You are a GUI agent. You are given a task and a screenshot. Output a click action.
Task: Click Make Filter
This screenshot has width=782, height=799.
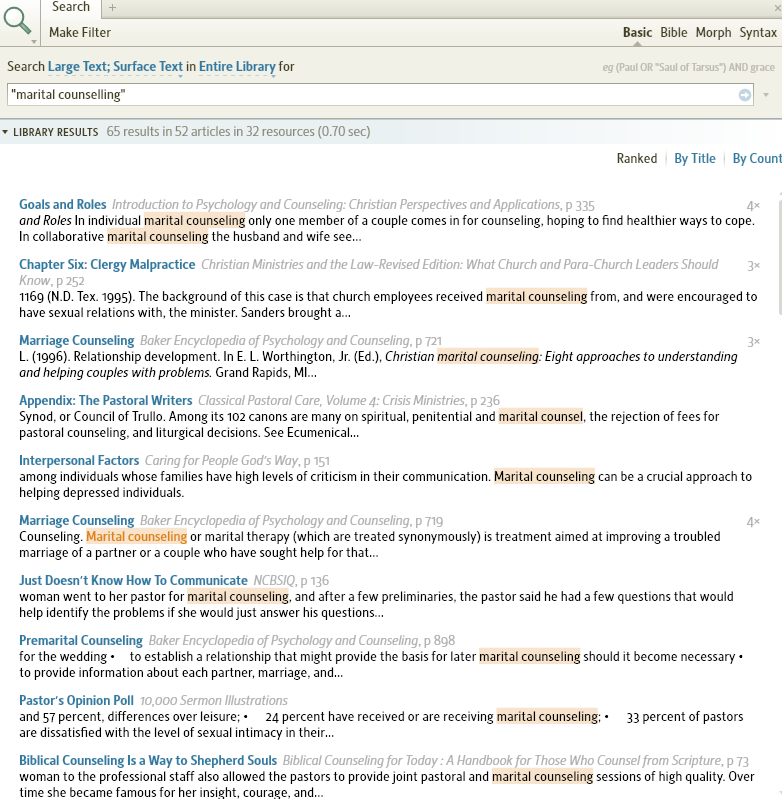point(80,33)
